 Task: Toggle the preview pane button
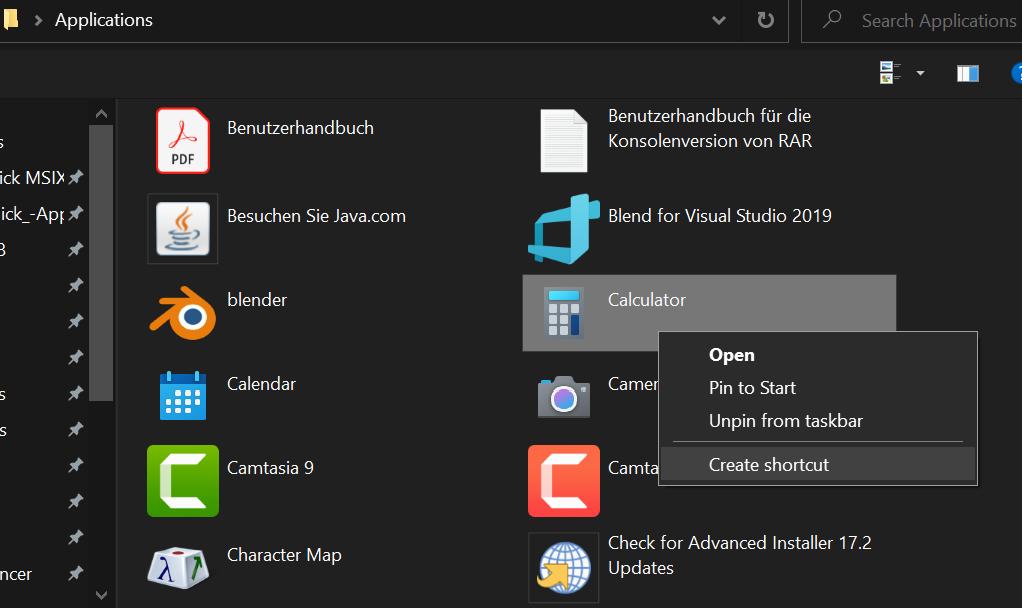point(967,73)
